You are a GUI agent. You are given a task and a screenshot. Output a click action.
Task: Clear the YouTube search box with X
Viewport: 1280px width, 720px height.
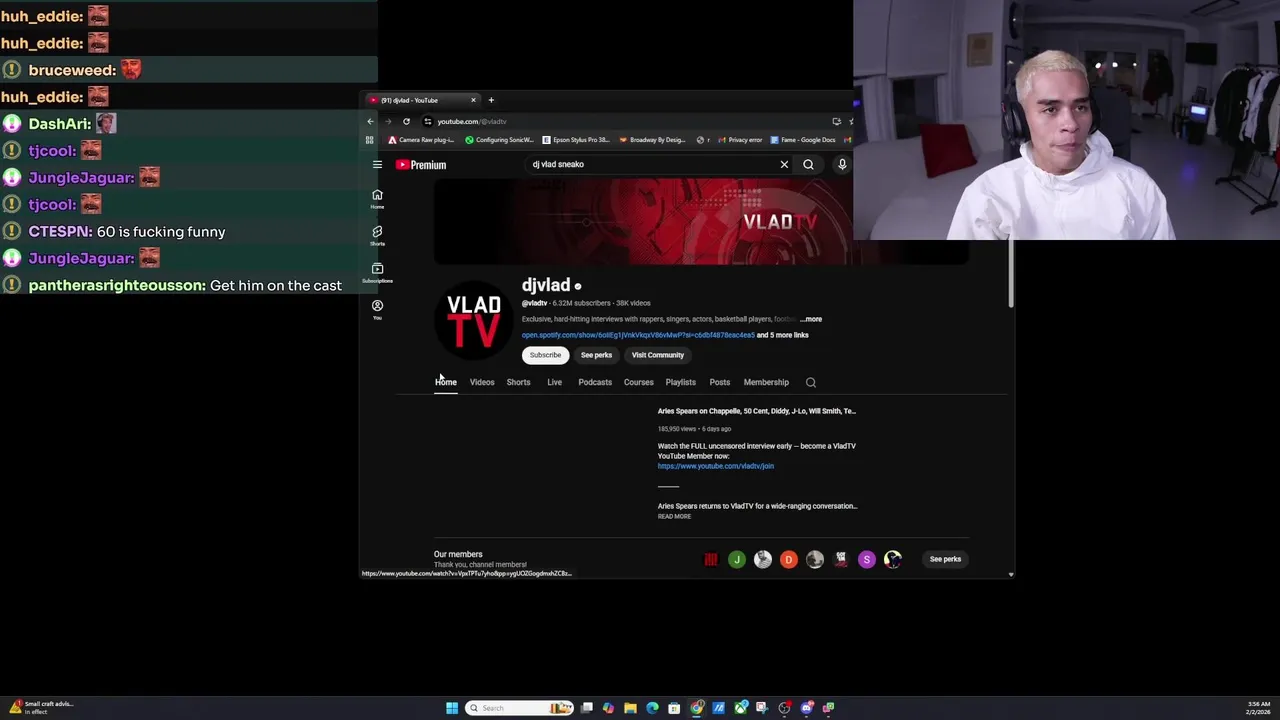coord(784,164)
